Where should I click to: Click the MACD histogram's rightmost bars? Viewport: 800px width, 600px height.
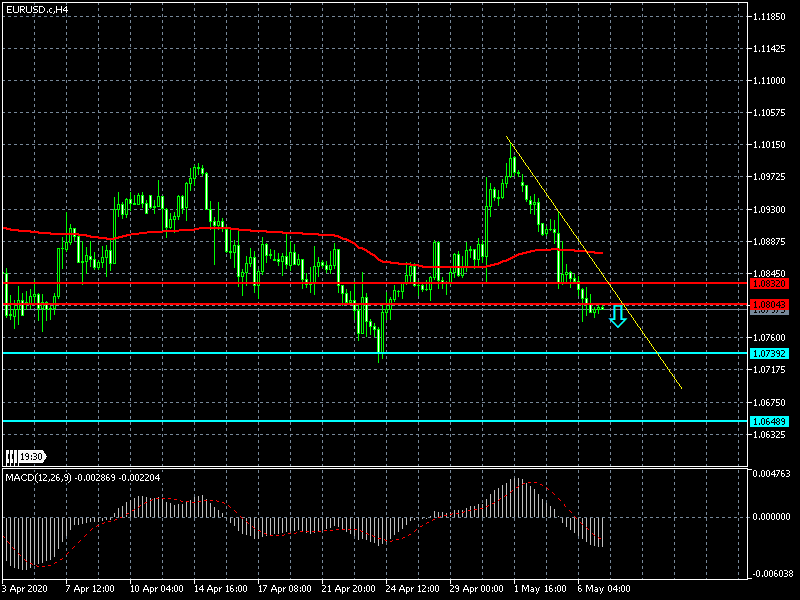click(601, 531)
